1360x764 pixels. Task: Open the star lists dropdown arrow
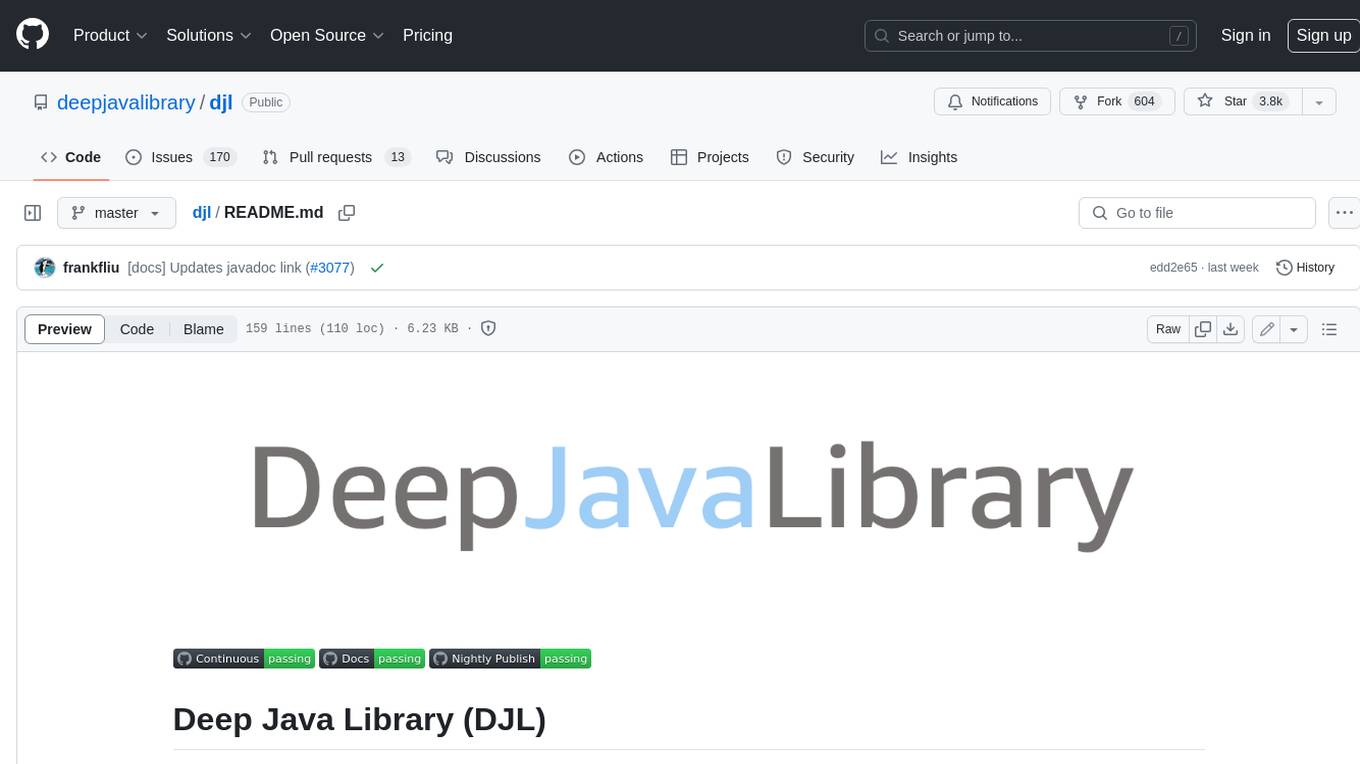[1319, 102]
